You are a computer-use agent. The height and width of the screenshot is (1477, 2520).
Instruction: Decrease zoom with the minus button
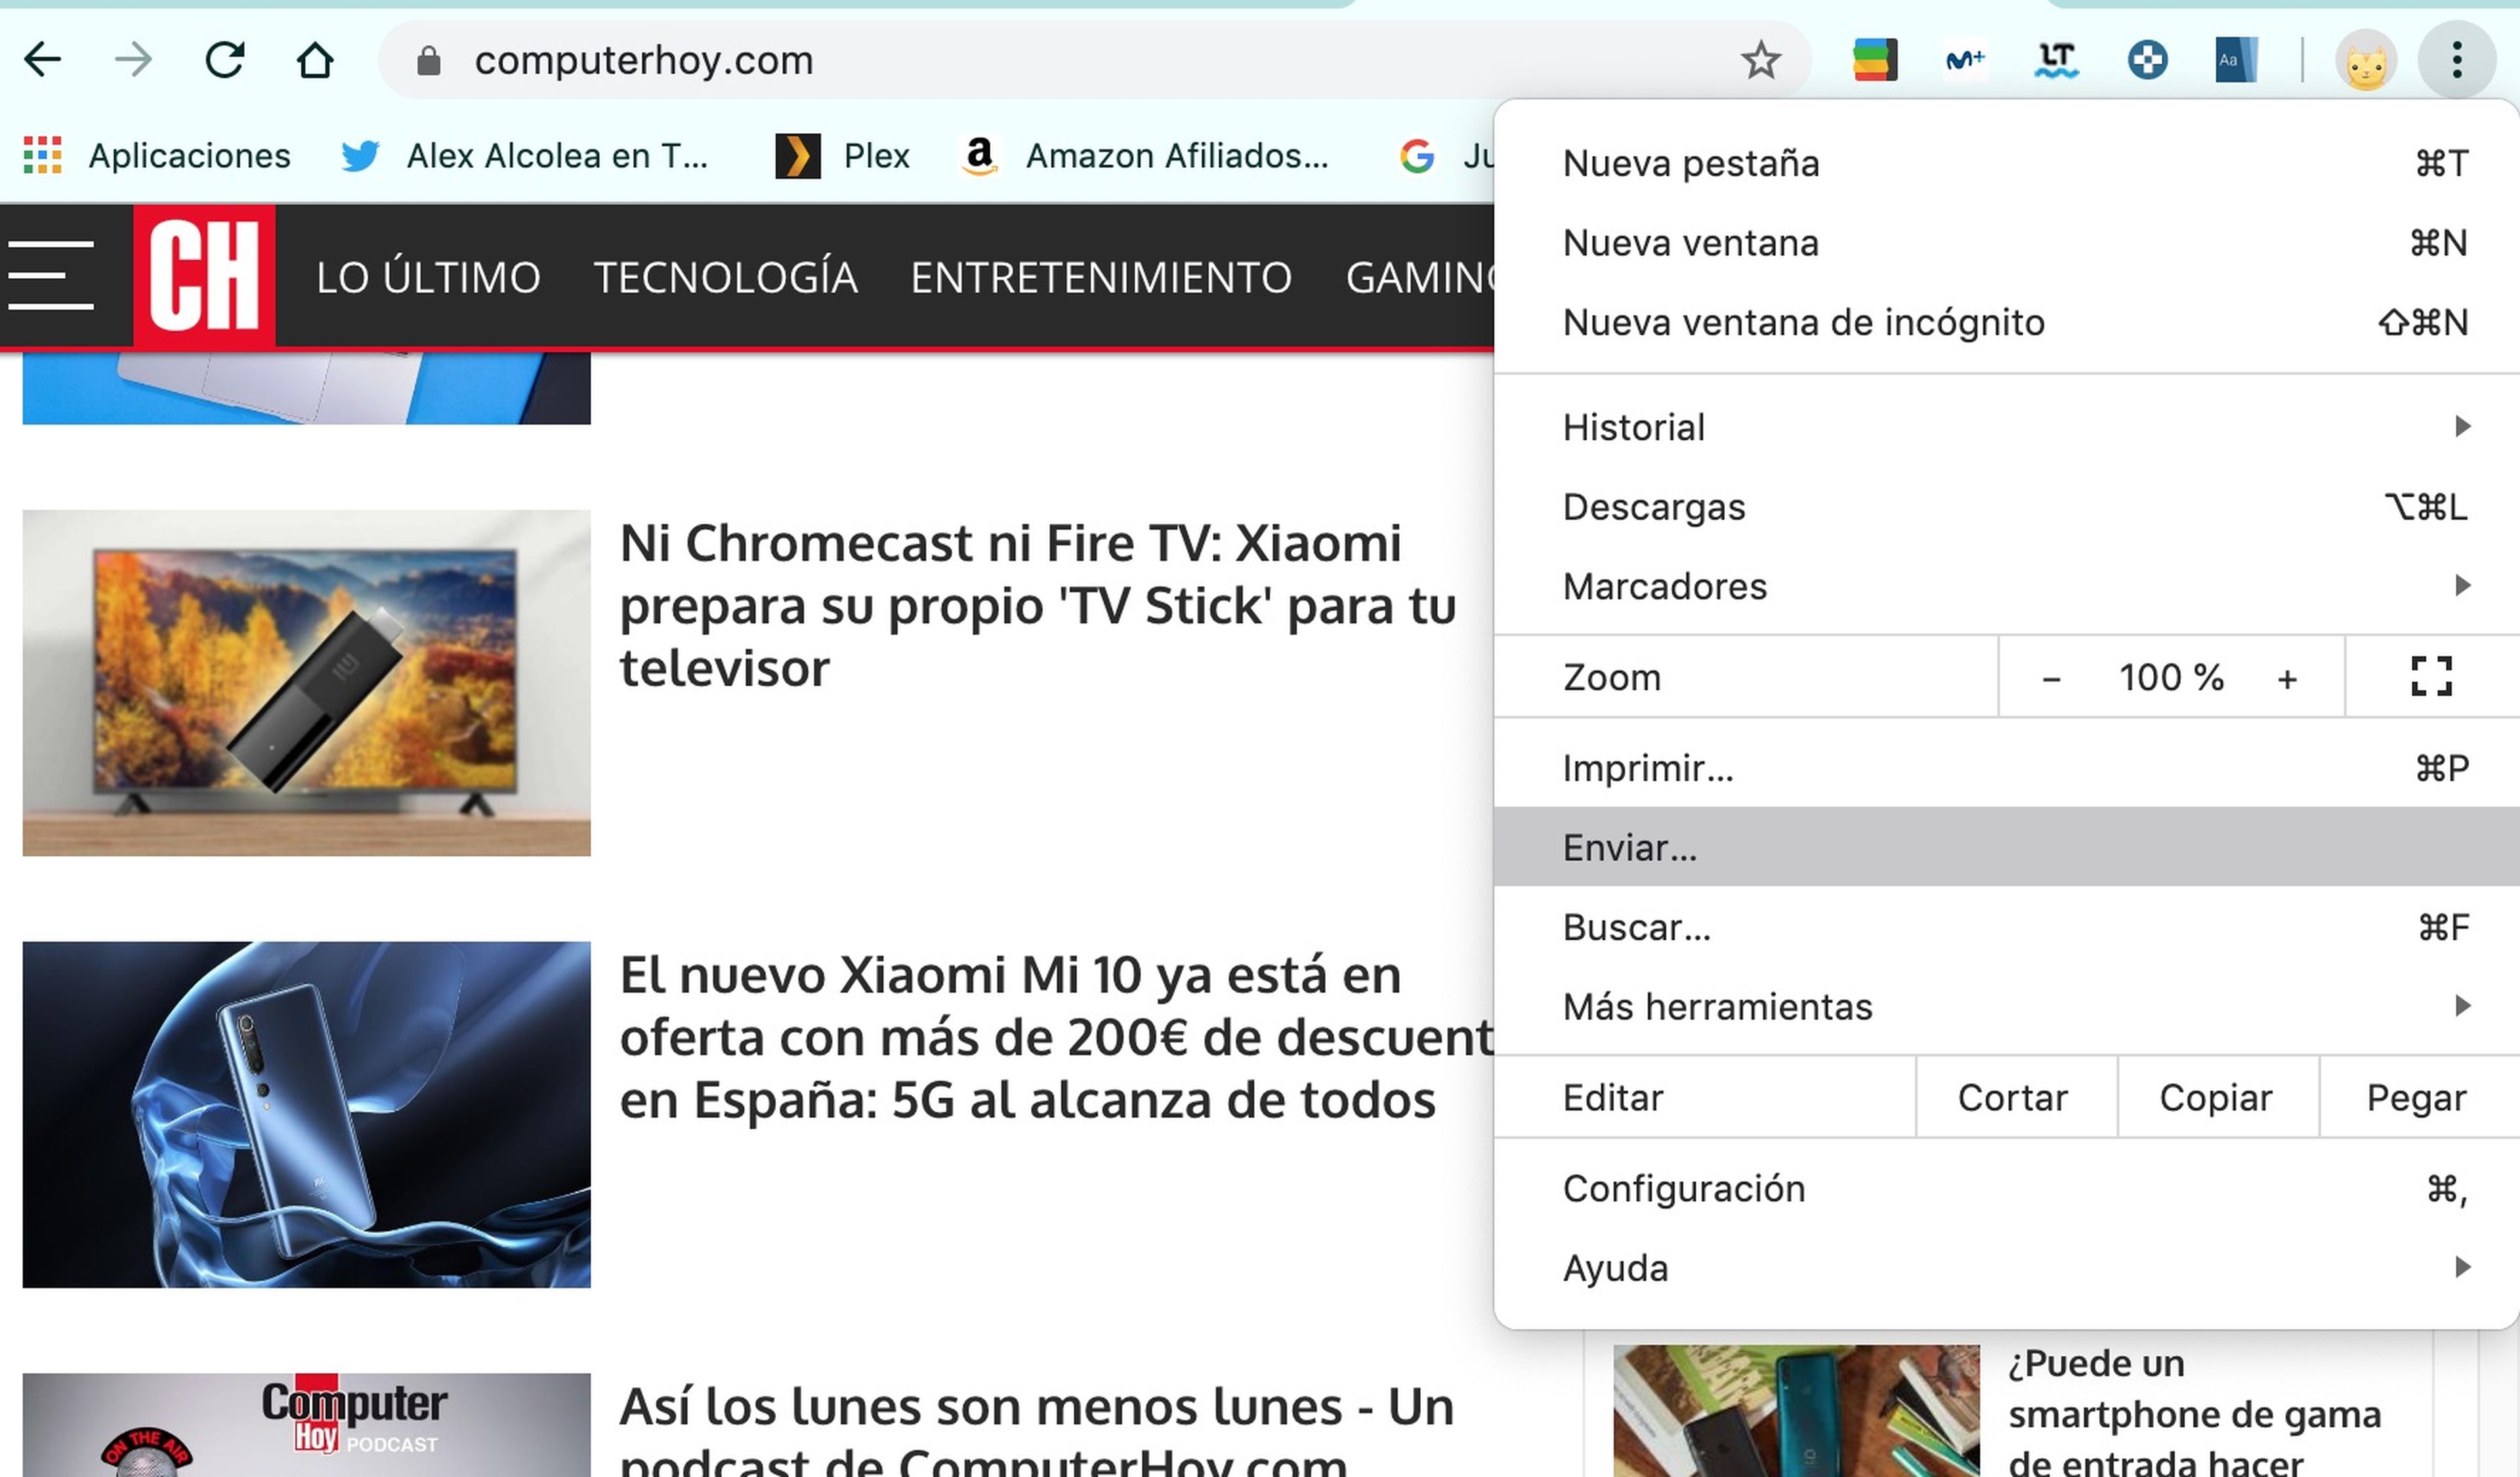pos(2051,679)
